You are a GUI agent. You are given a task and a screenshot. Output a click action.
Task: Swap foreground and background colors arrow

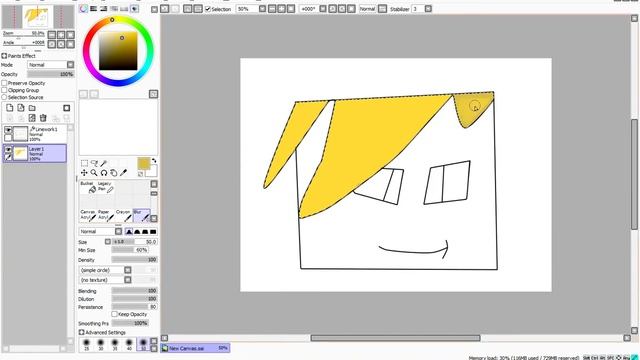click(x=154, y=160)
